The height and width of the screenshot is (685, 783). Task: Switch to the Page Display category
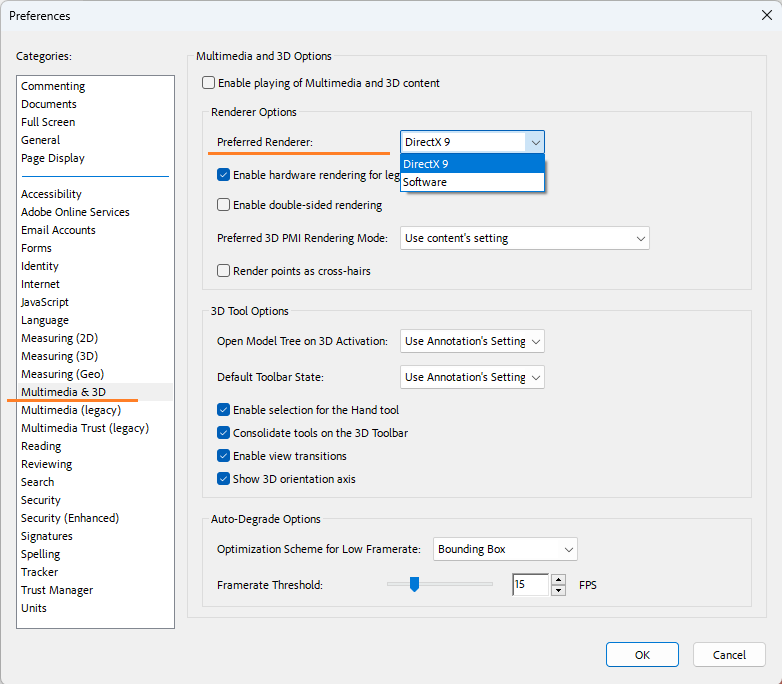(53, 158)
